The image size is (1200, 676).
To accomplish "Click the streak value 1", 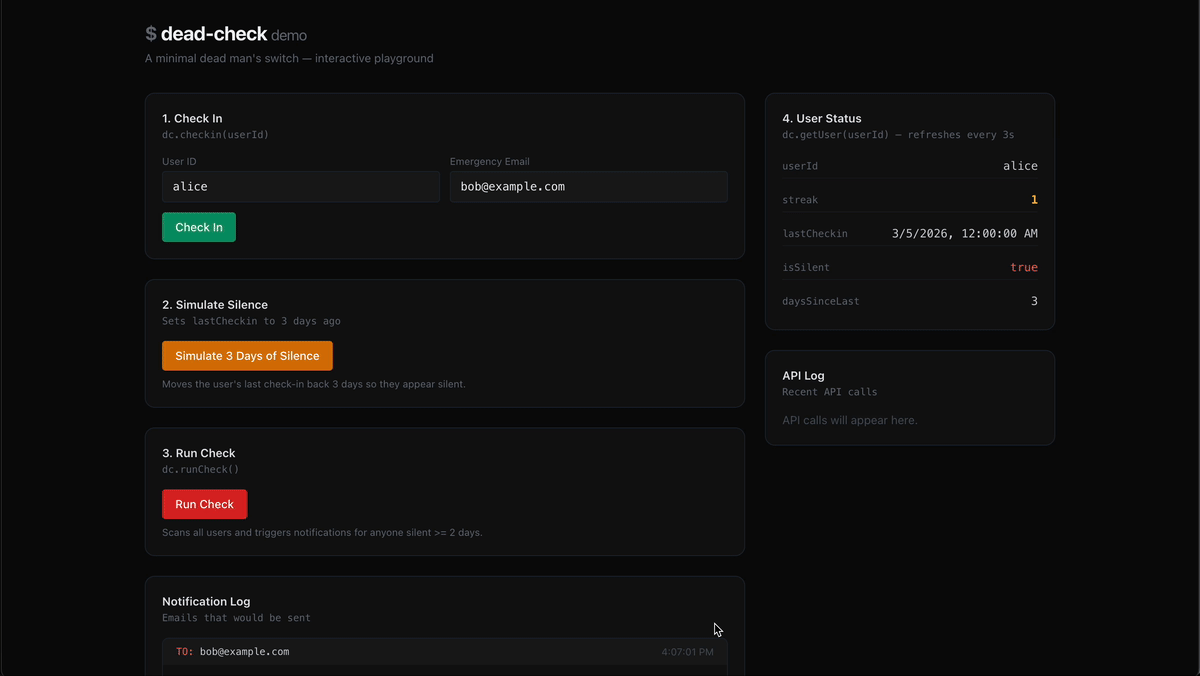I will [1034, 200].
